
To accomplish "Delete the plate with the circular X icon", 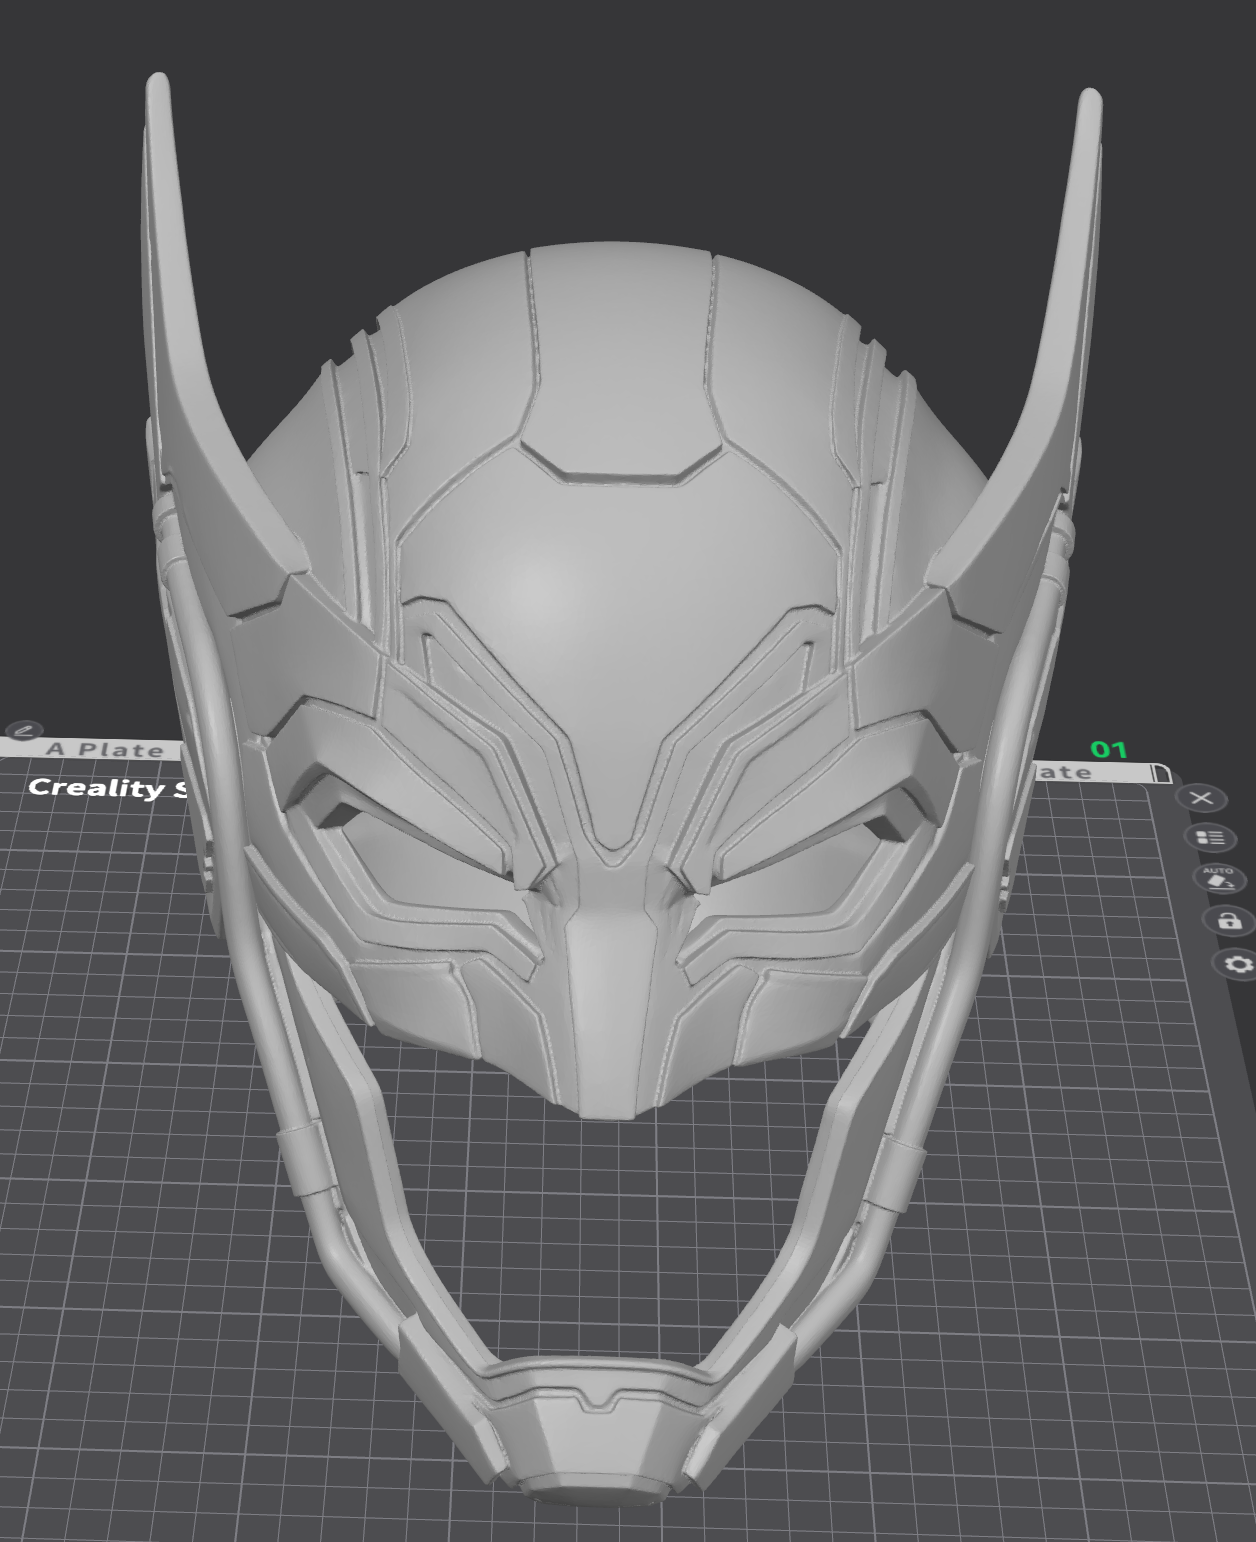I will coord(1201,797).
